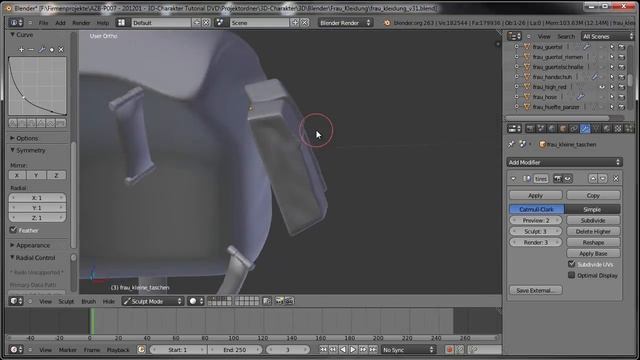This screenshot has height=360, width=640.
Task: Open curve tools wrench icon
Action: (x=42, y=49)
